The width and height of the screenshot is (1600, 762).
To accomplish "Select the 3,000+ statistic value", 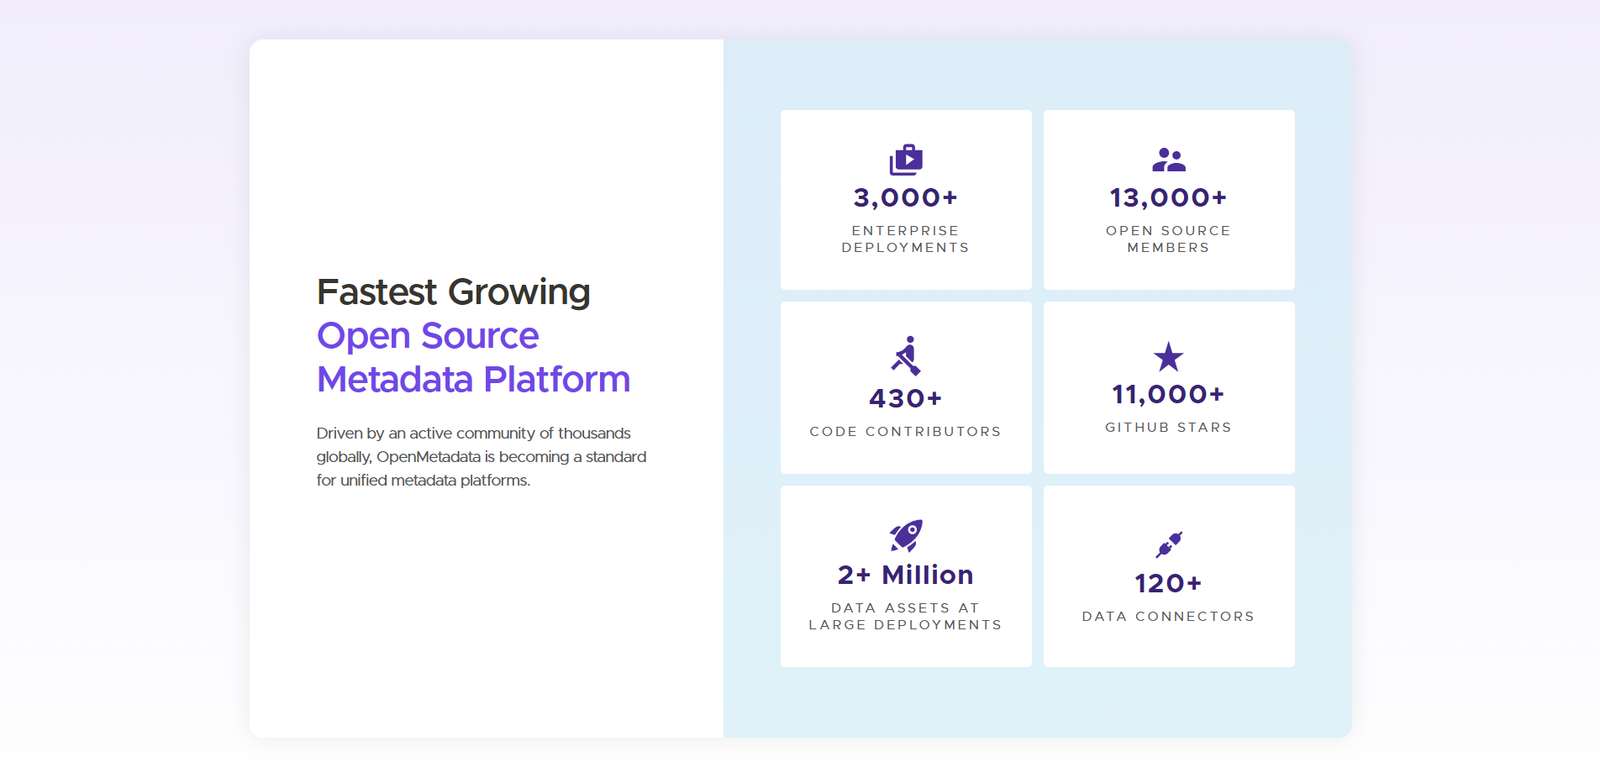I will (x=906, y=198).
